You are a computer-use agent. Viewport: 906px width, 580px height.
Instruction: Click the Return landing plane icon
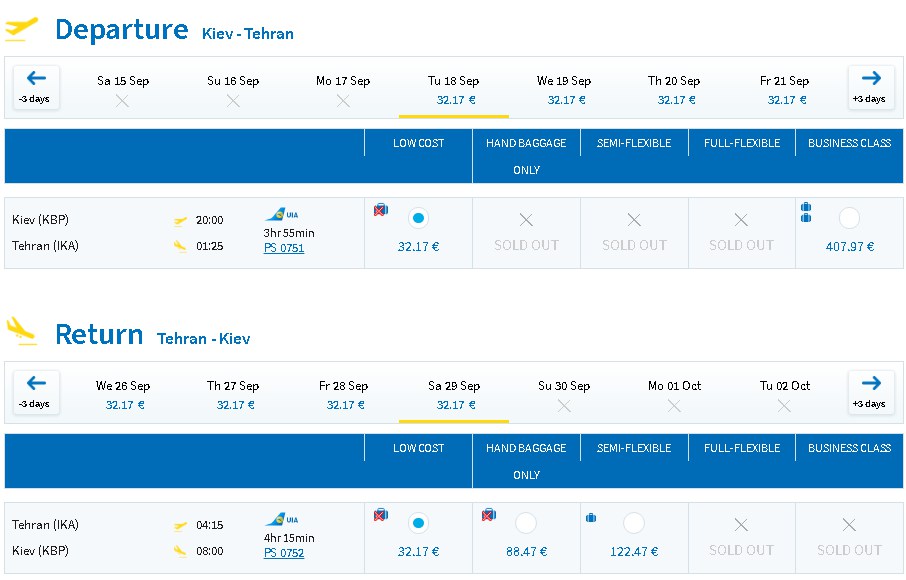(x=21, y=332)
